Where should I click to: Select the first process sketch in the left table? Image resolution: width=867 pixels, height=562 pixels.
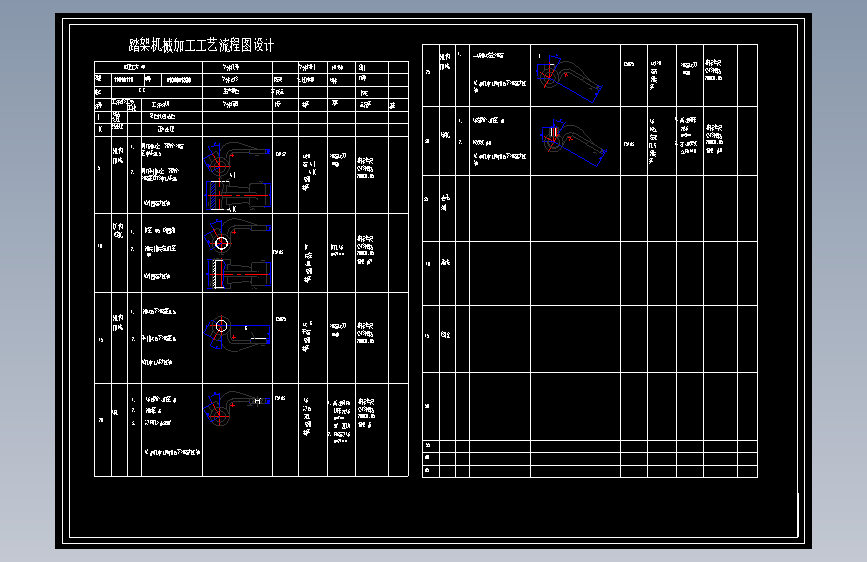(x=238, y=176)
